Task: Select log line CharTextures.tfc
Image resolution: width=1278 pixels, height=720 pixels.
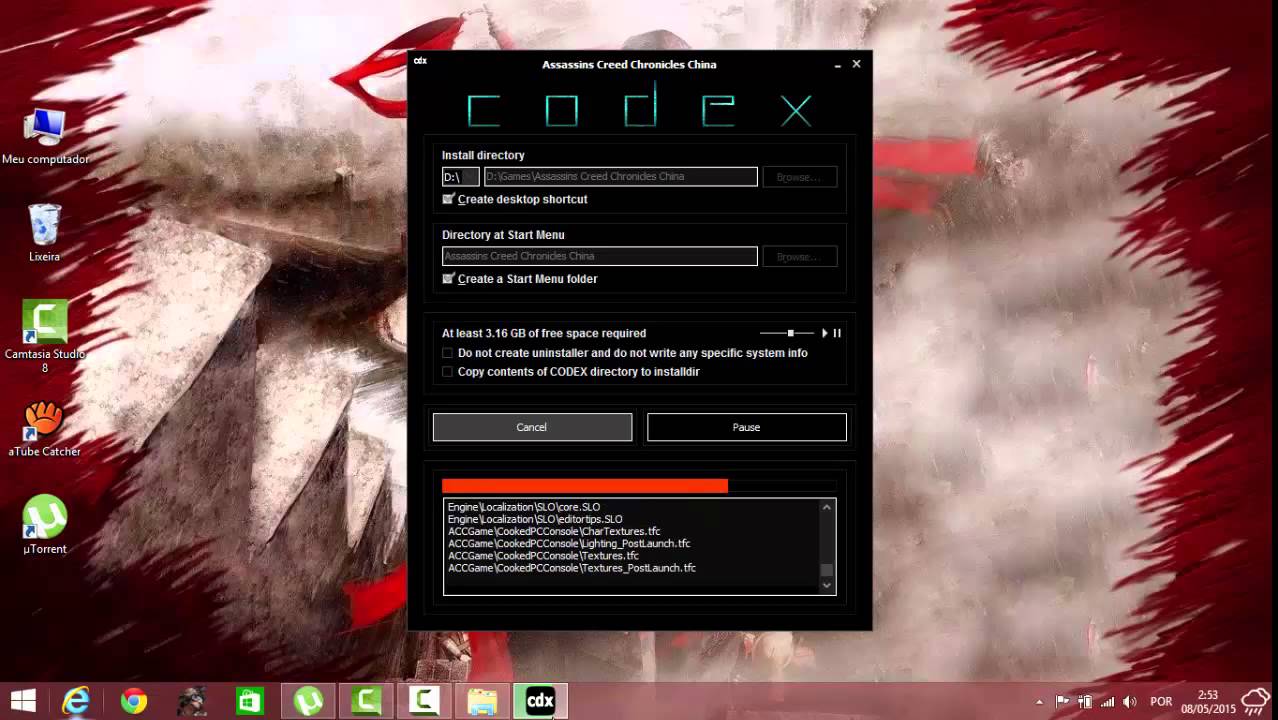Action: click(554, 531)
